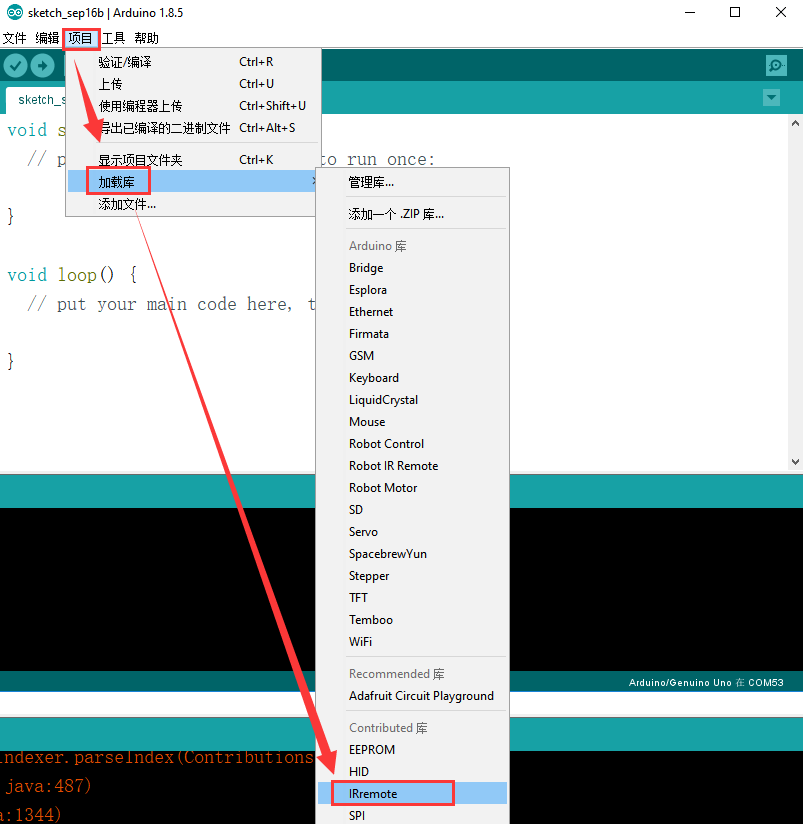This screenshot has width=803, height=824.
Task: Include the SD library
Action: pos(413,510)
